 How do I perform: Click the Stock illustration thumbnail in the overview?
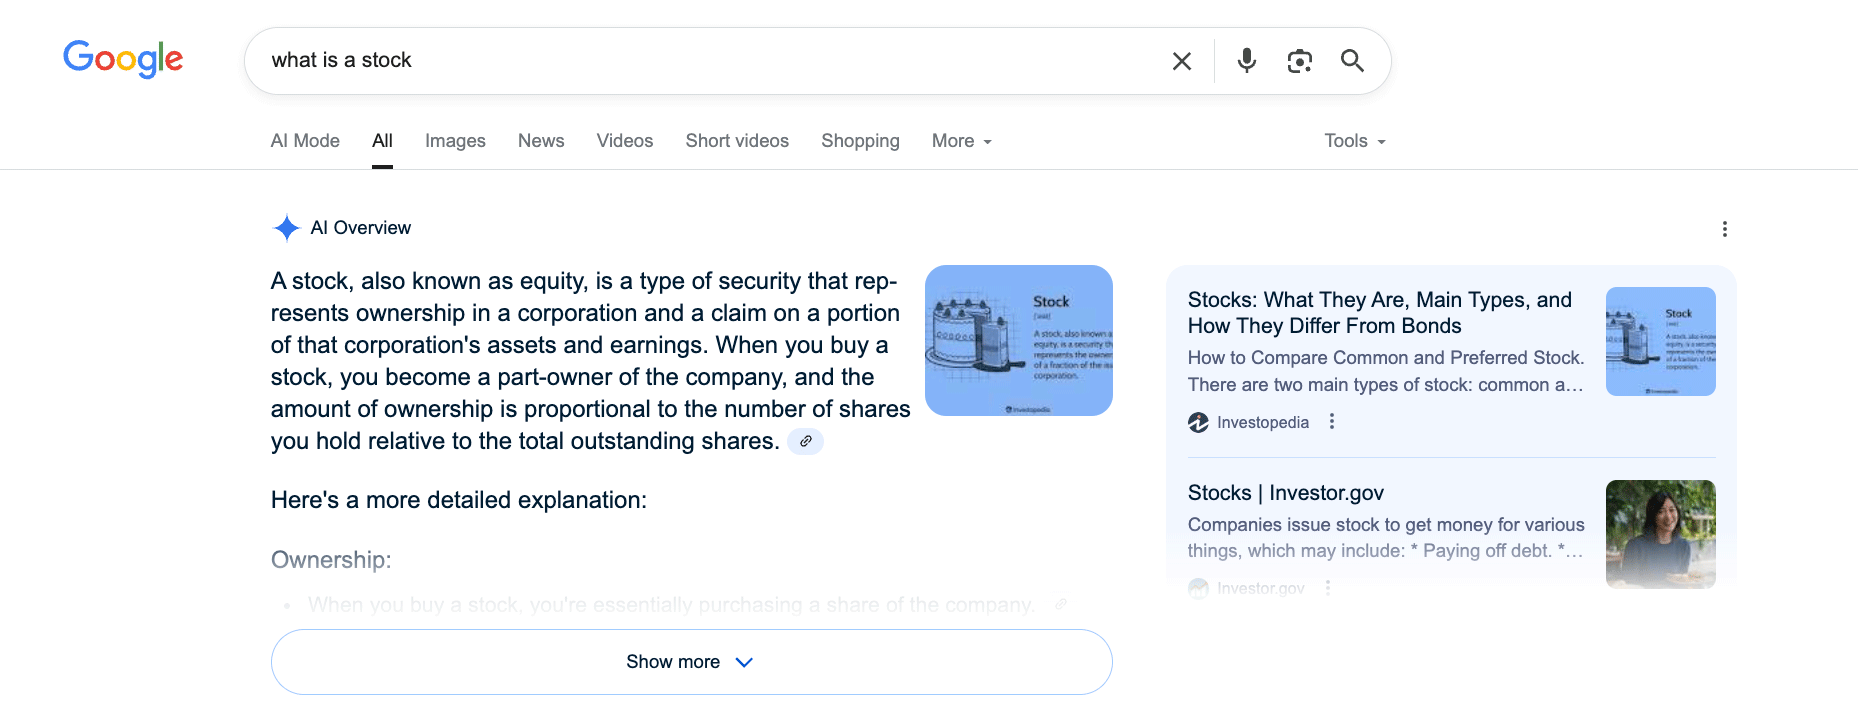click(x=1018, y=340)
